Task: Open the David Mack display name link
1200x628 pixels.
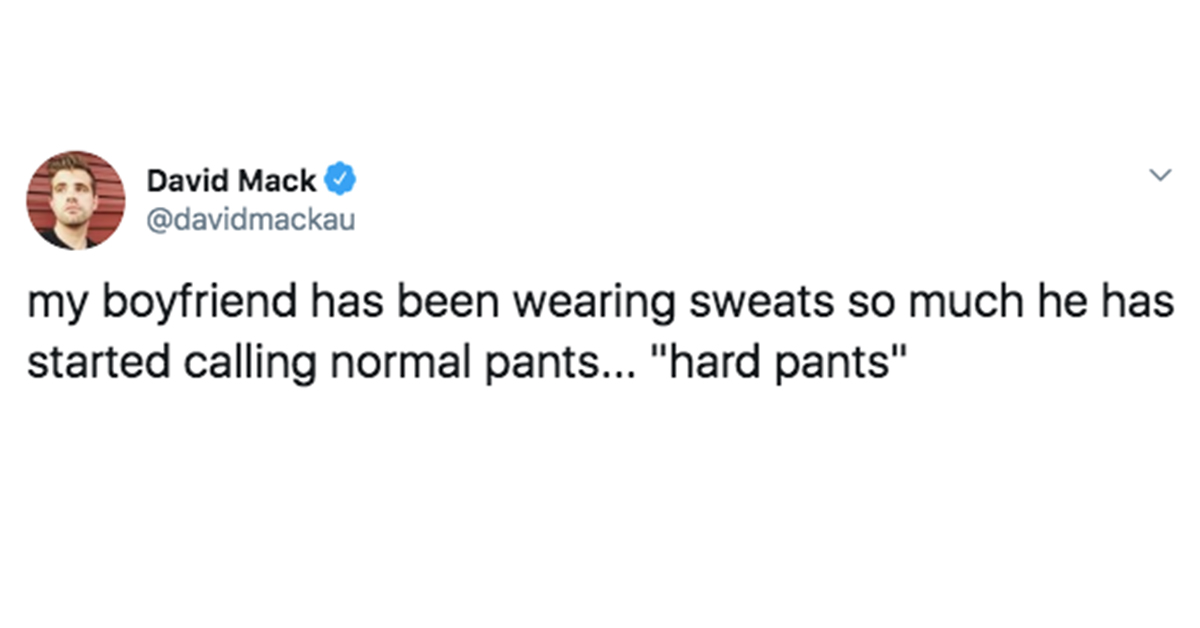Action: pyautogui.click(x=232, y=181)
